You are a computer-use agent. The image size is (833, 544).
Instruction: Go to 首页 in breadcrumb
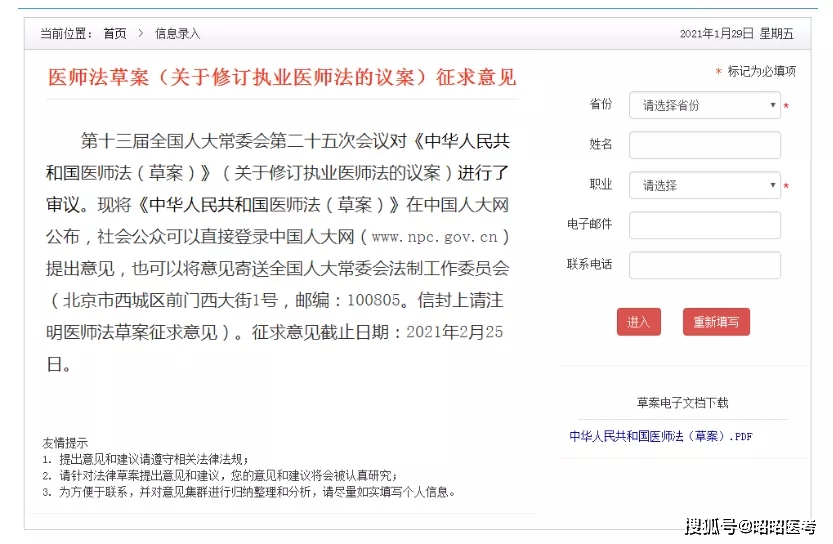(115, 34)
